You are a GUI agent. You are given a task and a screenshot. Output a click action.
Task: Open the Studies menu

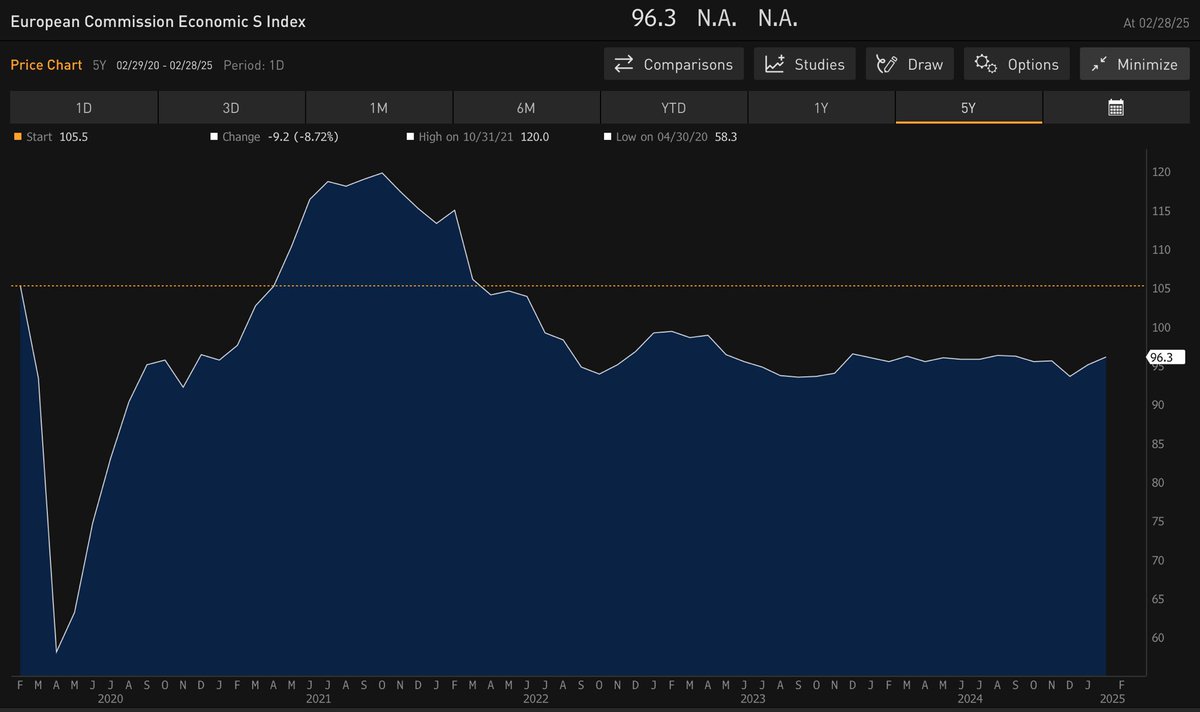point(804,64)
